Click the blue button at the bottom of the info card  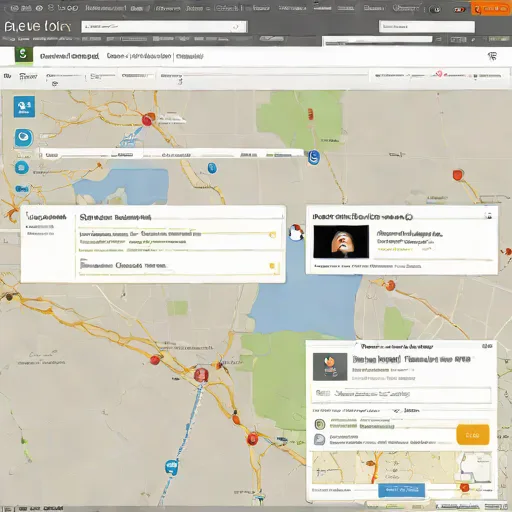401,490
